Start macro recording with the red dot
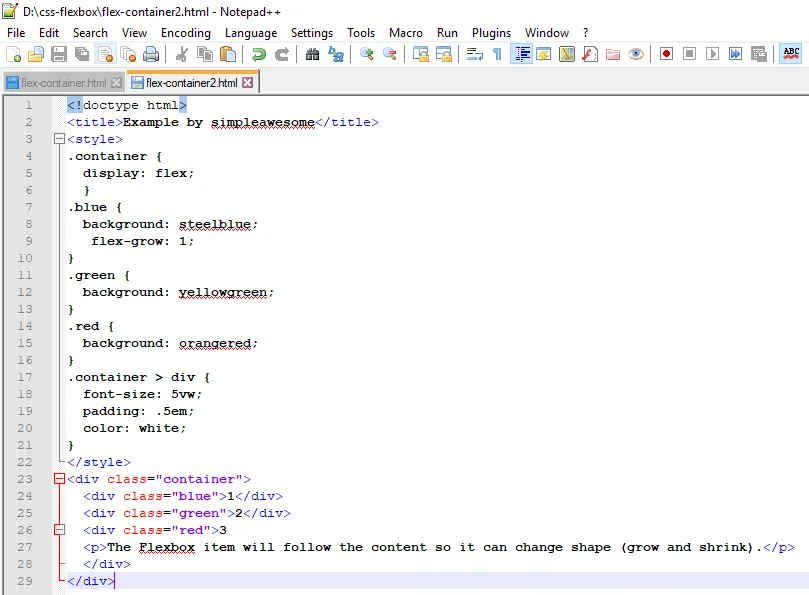809x595 pixels. 667,54
